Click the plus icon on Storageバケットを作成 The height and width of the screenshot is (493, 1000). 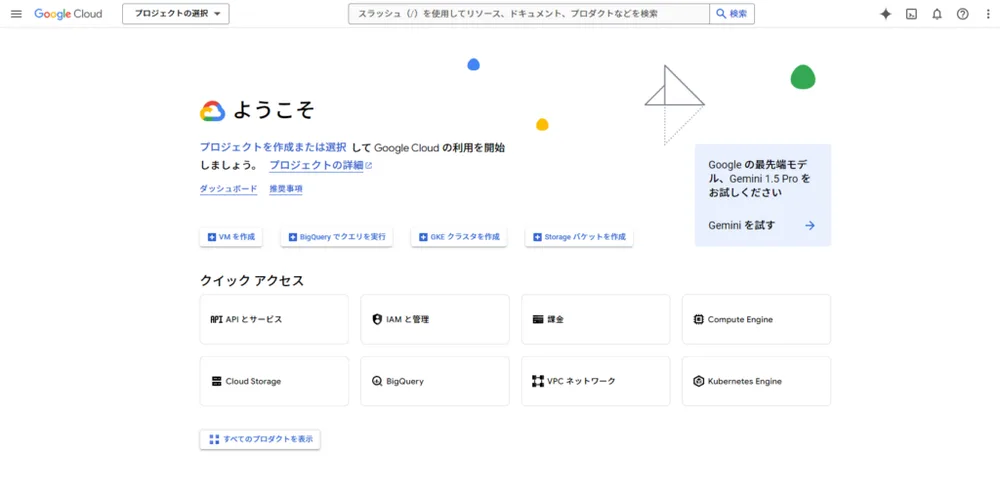point(537,237)
